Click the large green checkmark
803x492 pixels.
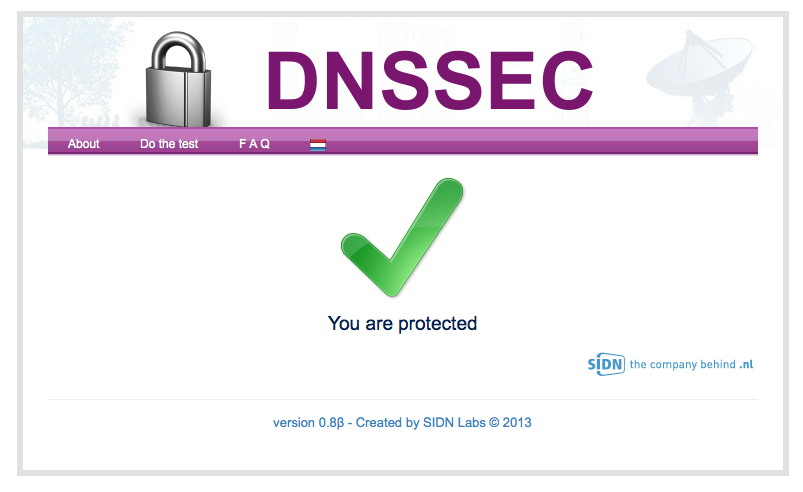click(402, 237)
